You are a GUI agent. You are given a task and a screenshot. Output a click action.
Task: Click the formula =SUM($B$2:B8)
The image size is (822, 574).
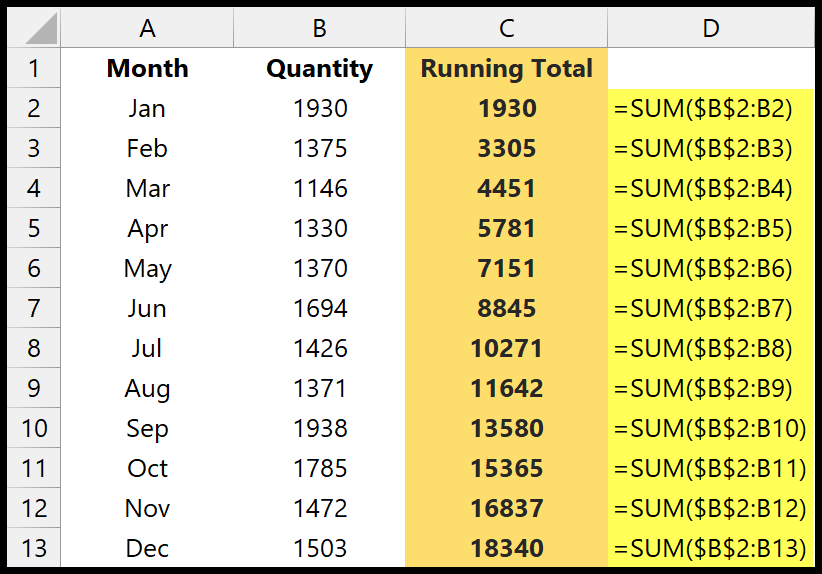click(x=711, y=348)
